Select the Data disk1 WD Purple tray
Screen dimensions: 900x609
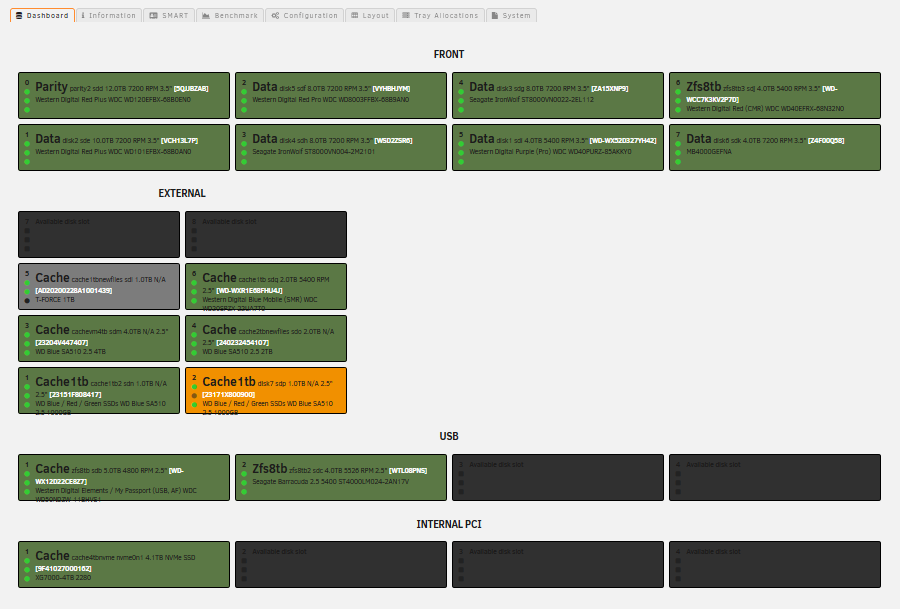(x=558, y=148)
